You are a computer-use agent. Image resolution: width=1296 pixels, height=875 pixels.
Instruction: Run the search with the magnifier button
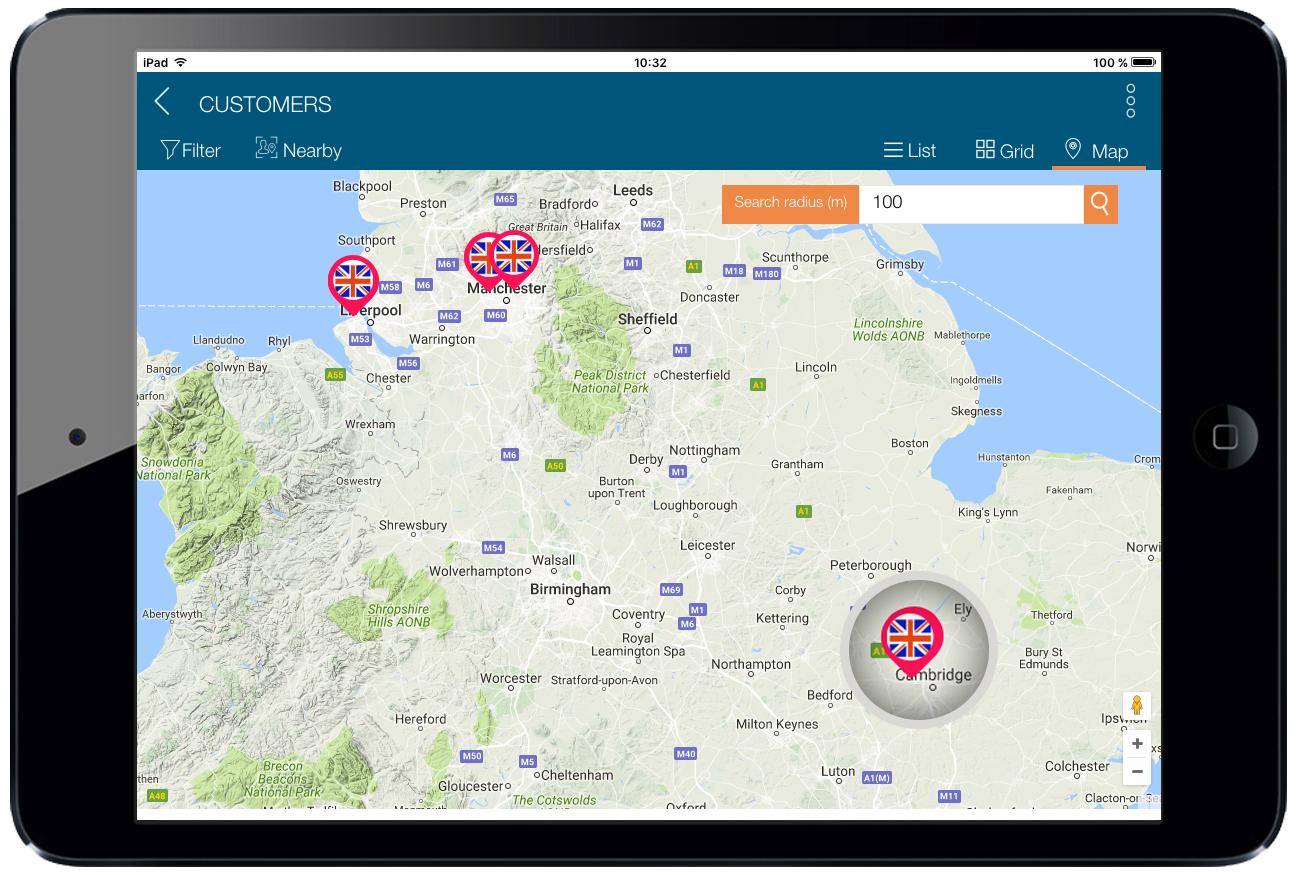1100,204
